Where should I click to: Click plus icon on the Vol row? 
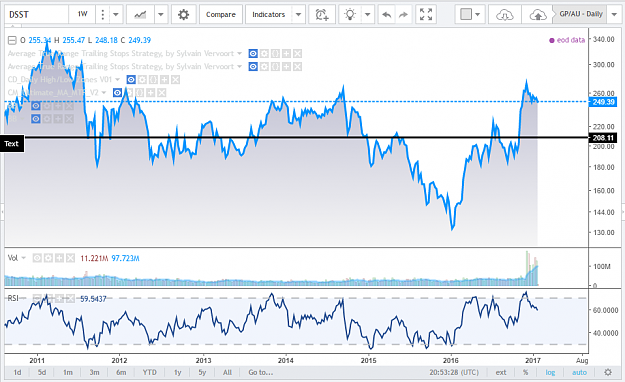click(x=59, y=258)
